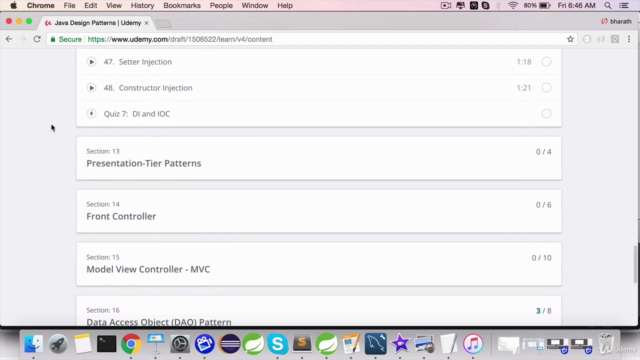This screenshot has height=360, width=640.
Task: Open Terminal from the dock
Action: (x=107, y=344)
